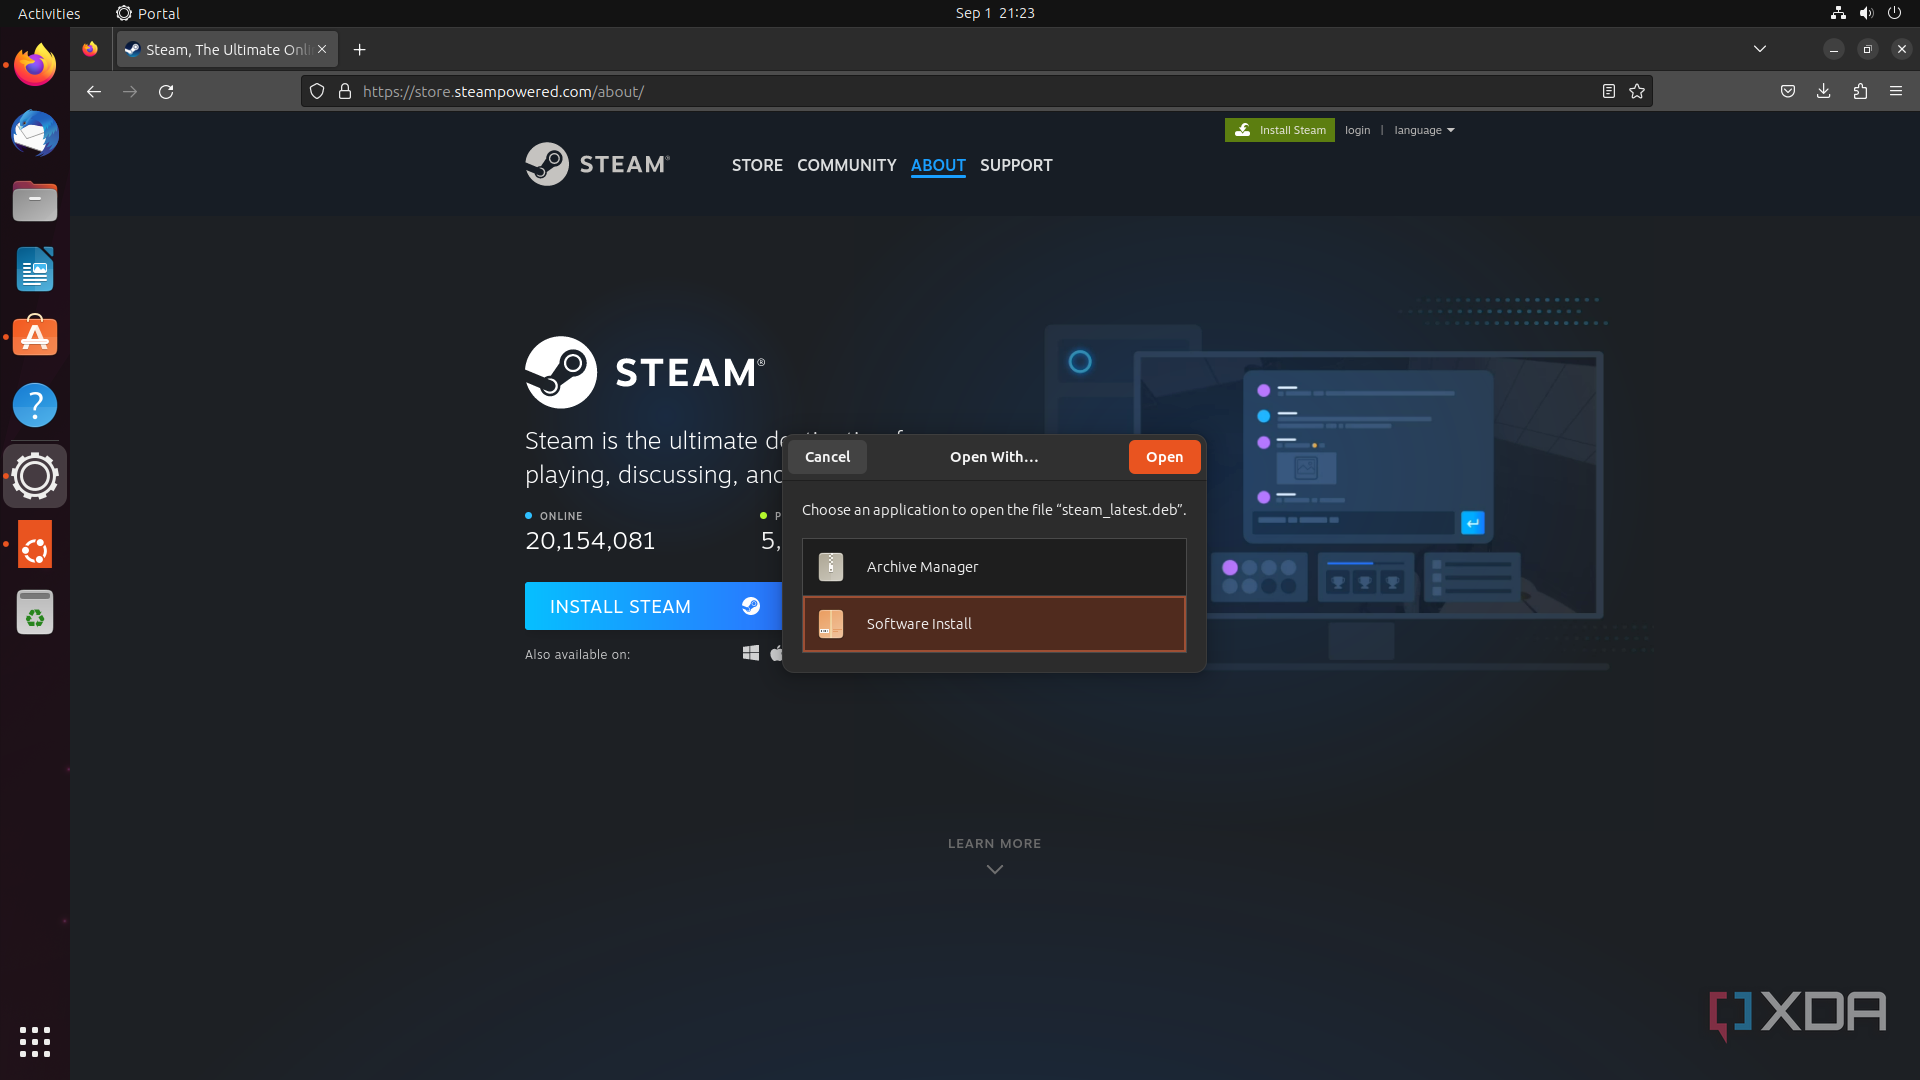Expand the list all tabs chevron
This screenshot has width=1920, height=1080.
[x=1759, y=49]
